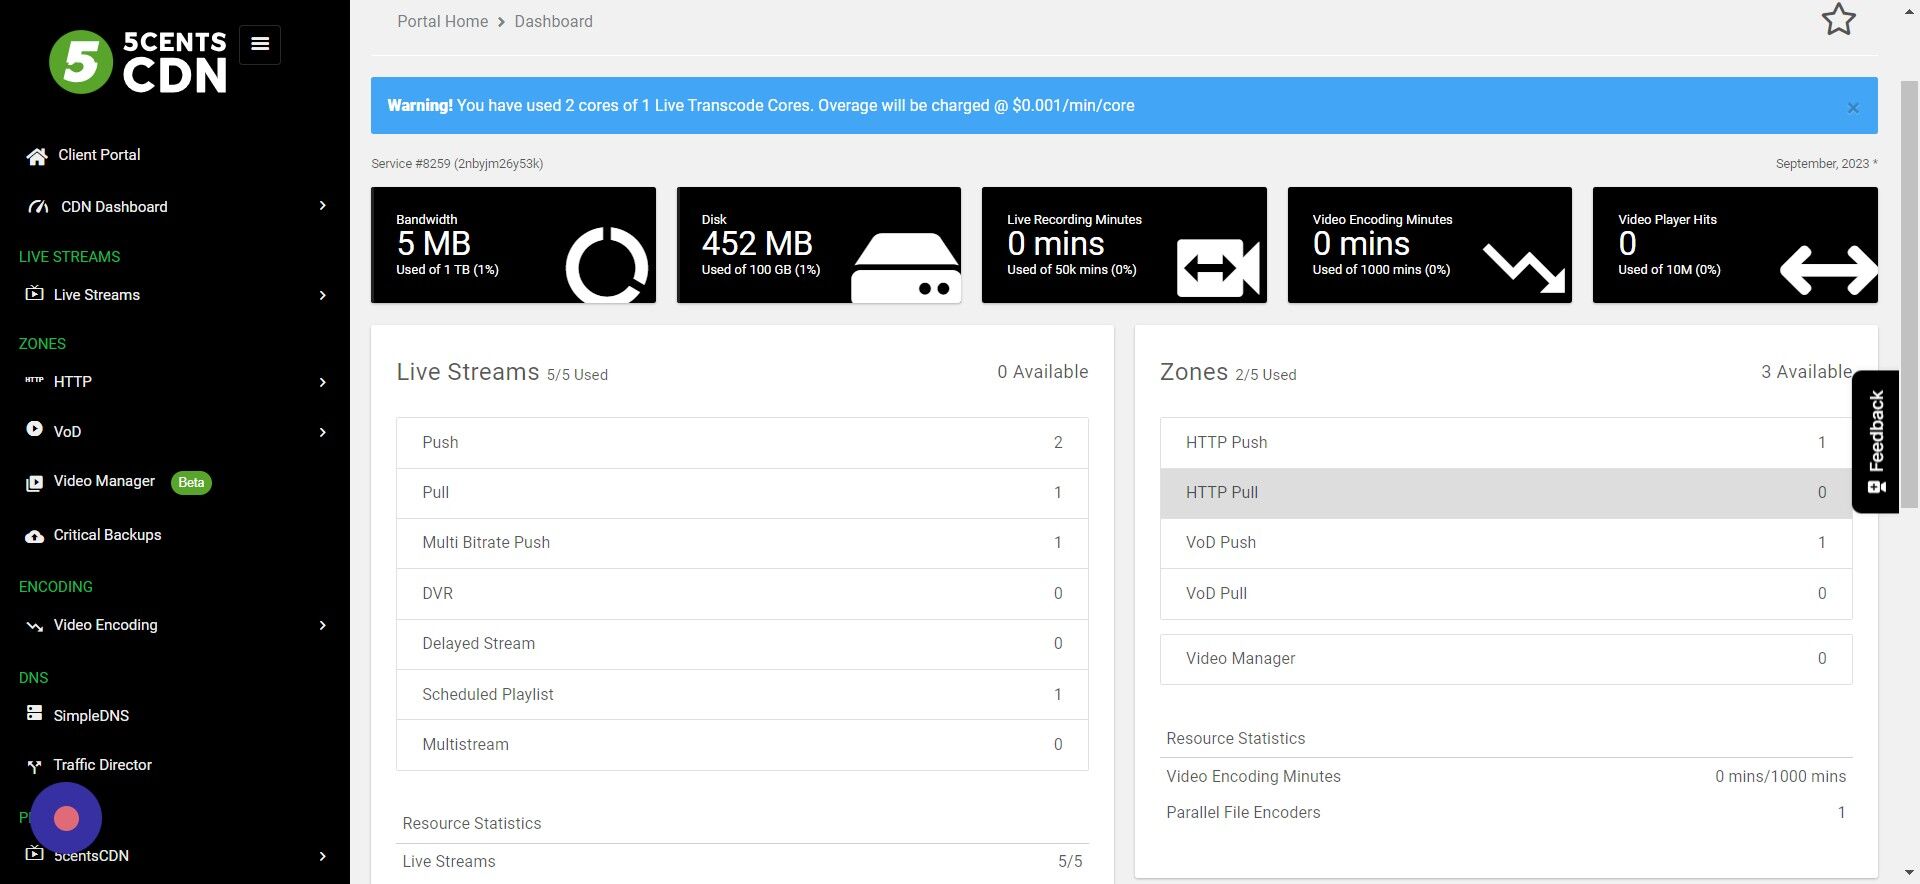Open the Bandwidth usage card
This screenshot has width=1920, height=884.
(513, 245)
